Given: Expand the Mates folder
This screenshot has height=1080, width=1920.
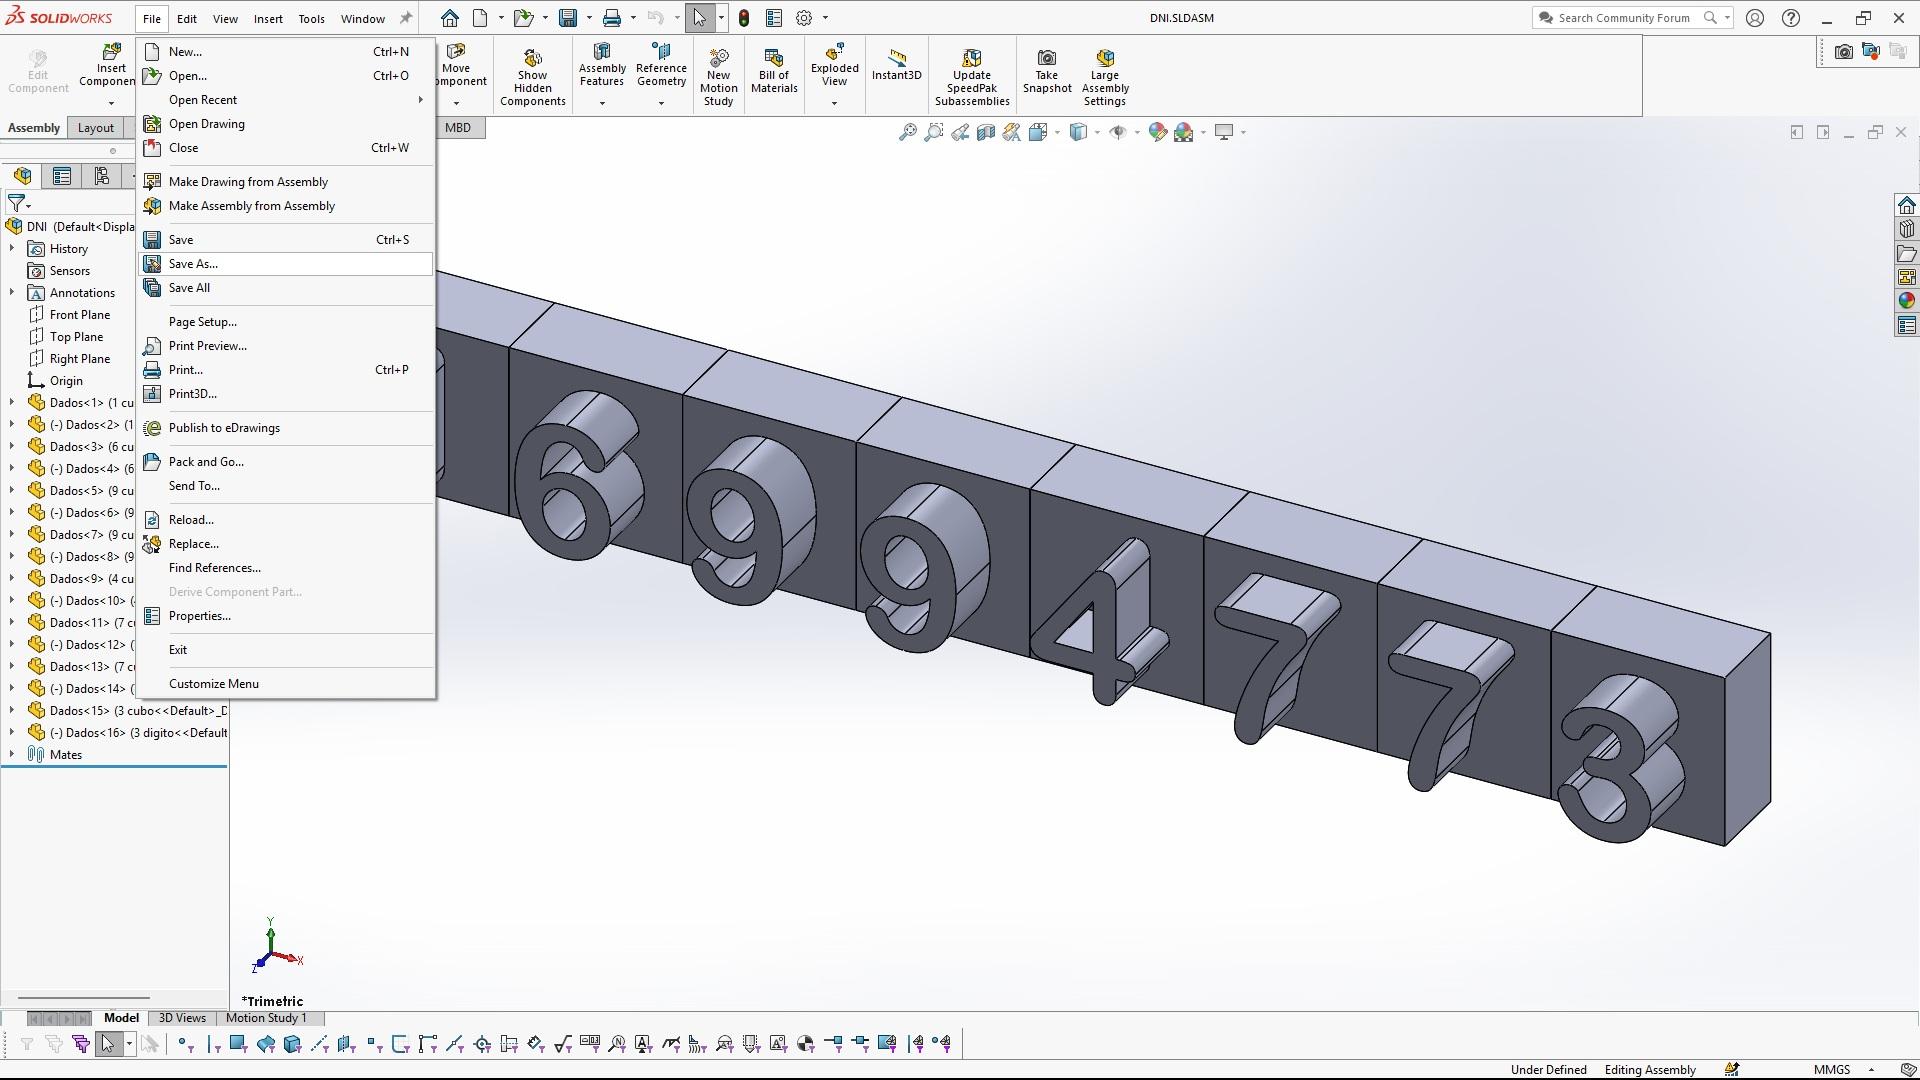Looking at the screenshot, I should coord(12,754).
